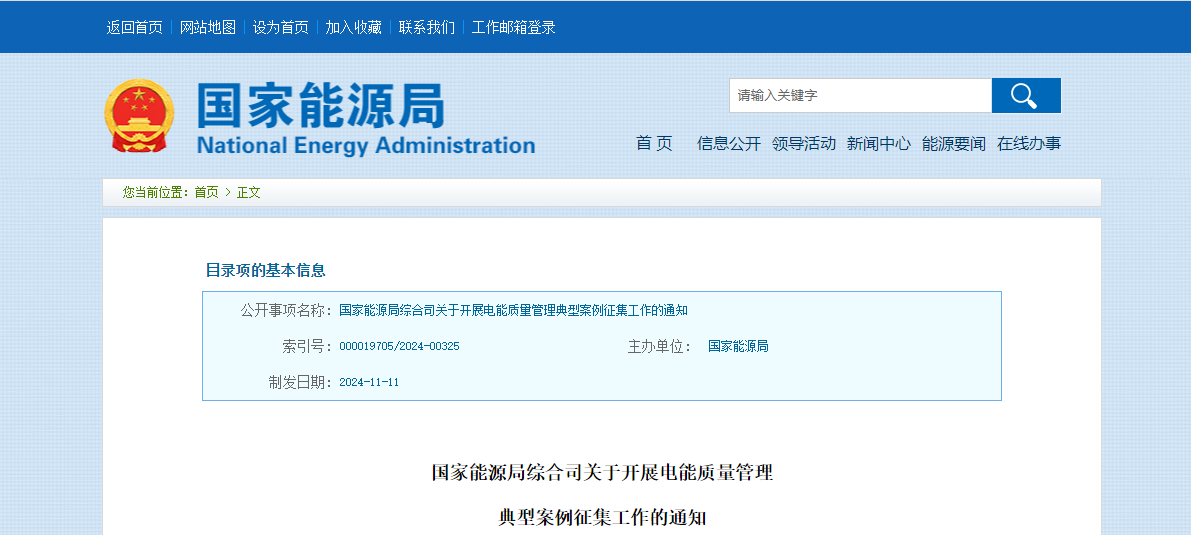
Task: Go to the 首 页 navigation item
Action: [x=654, y=144]
